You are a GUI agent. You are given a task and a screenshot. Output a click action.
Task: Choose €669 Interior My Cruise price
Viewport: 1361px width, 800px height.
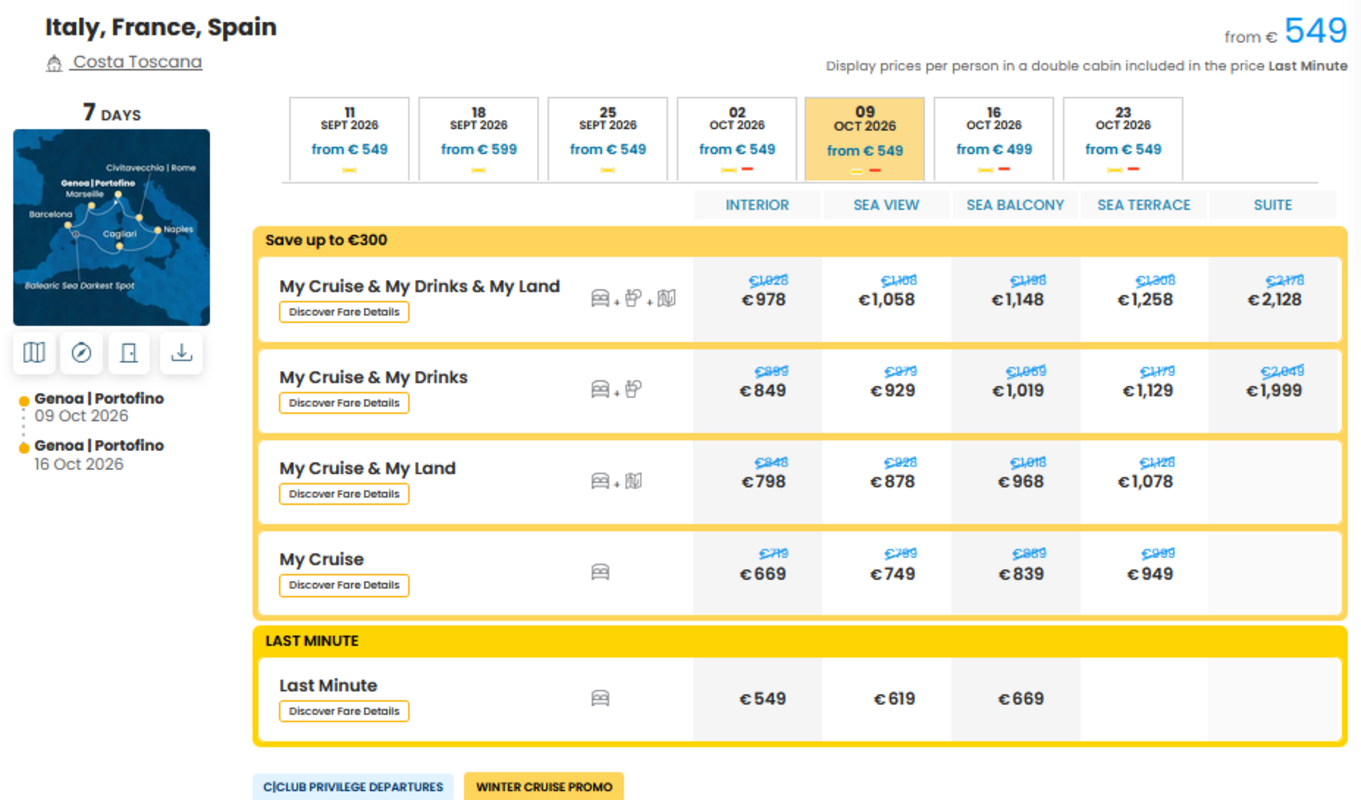[763, 574]
